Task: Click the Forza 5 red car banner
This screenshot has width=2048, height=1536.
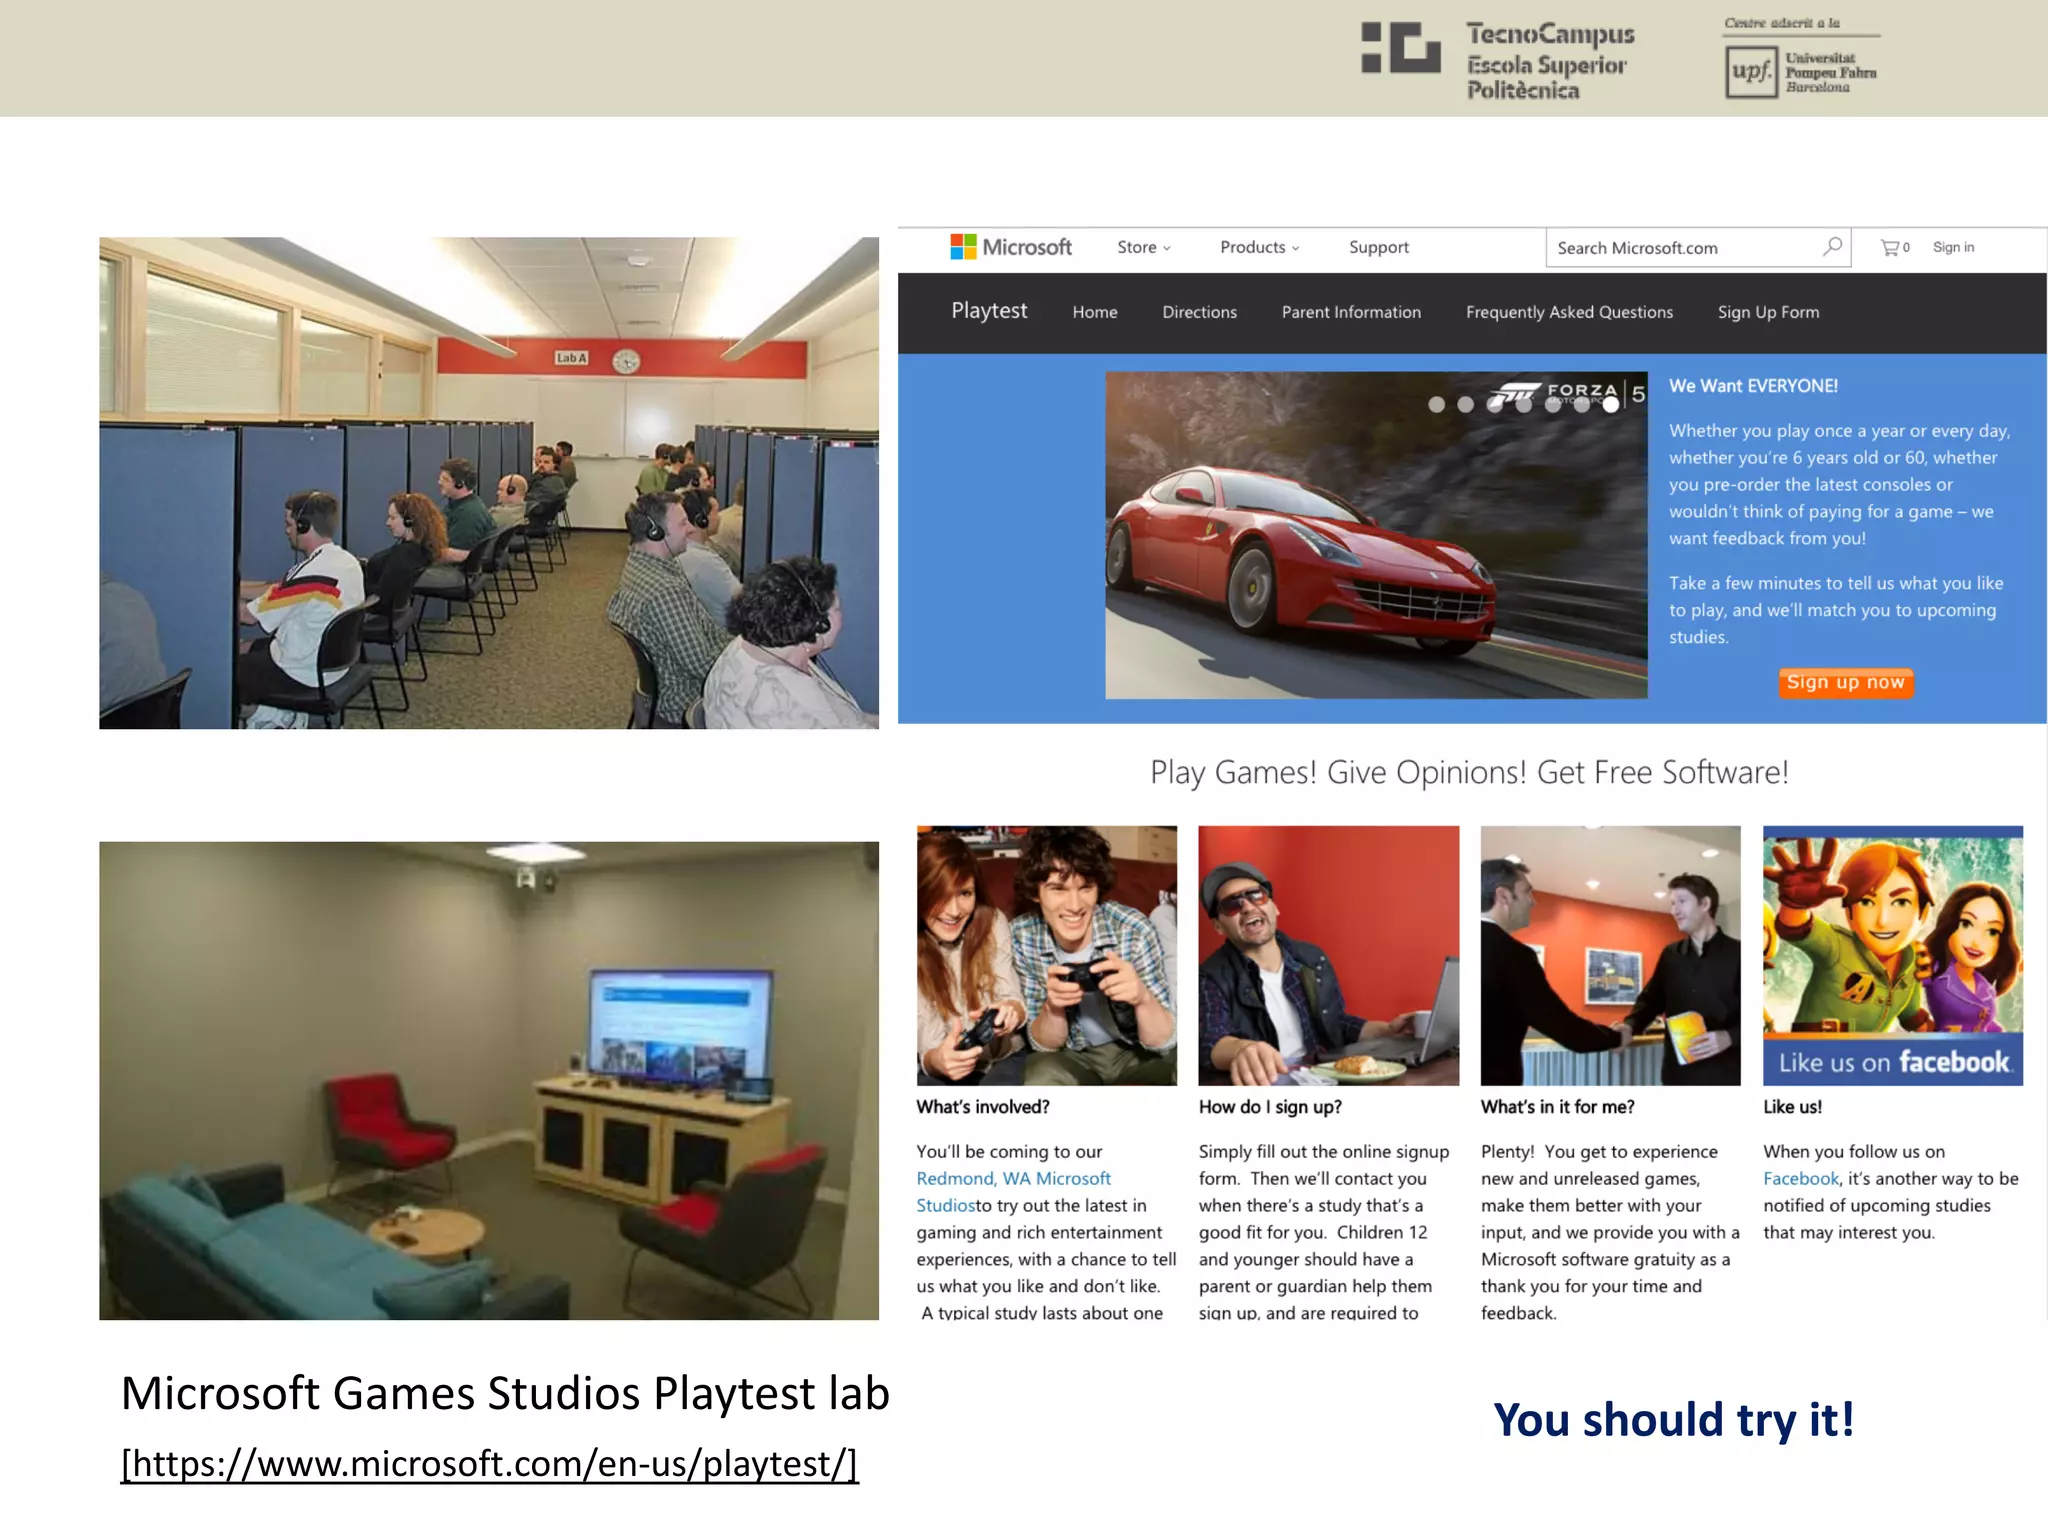Action: point(1376,535)
